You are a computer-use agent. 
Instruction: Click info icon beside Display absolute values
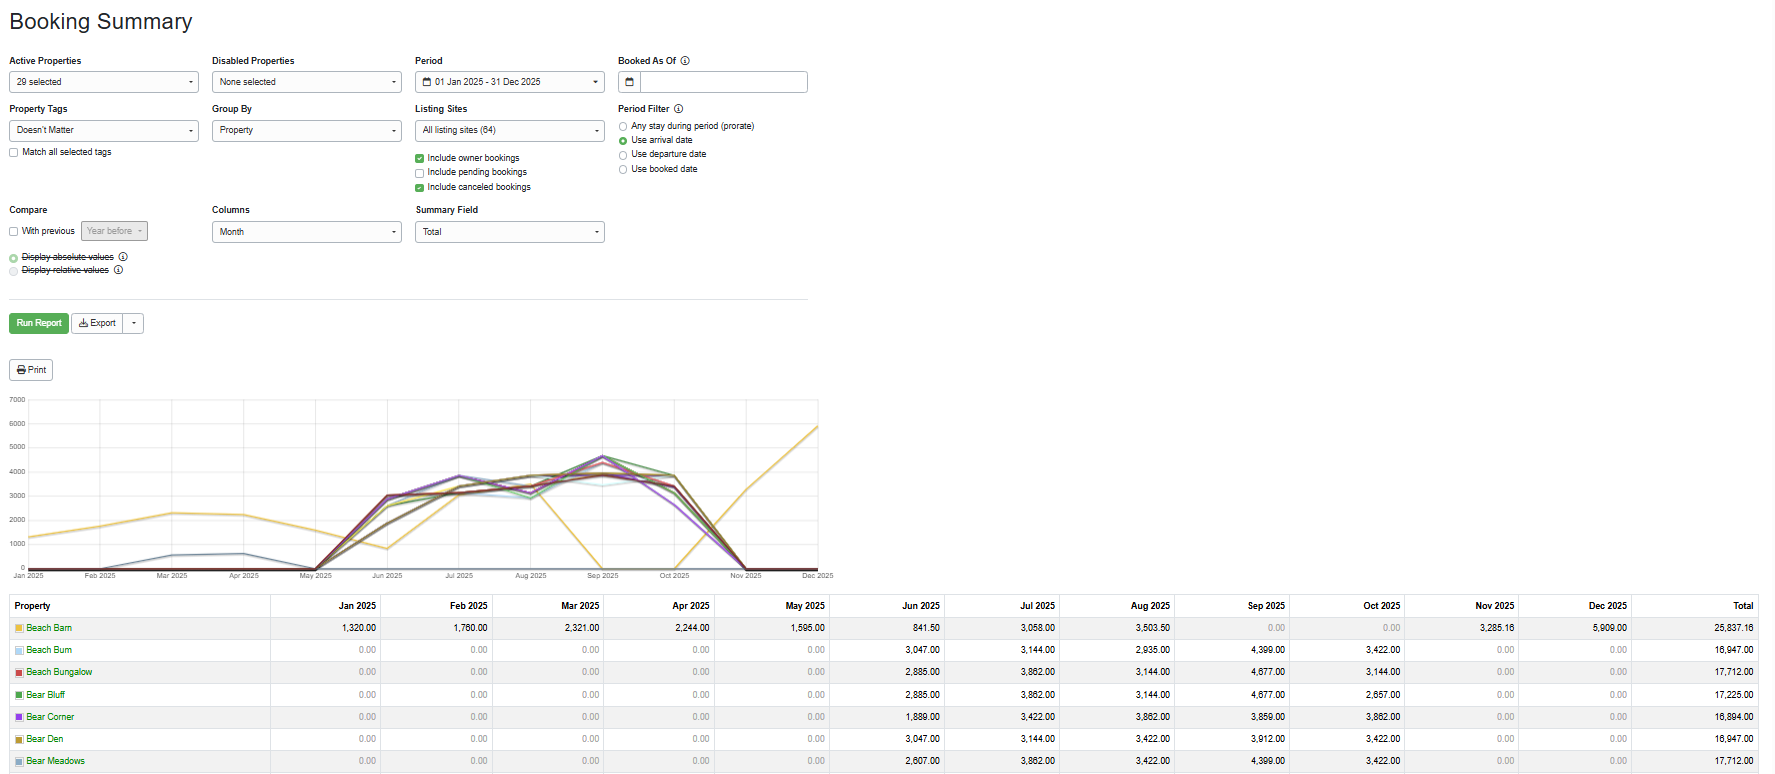[x=123, y=257]
